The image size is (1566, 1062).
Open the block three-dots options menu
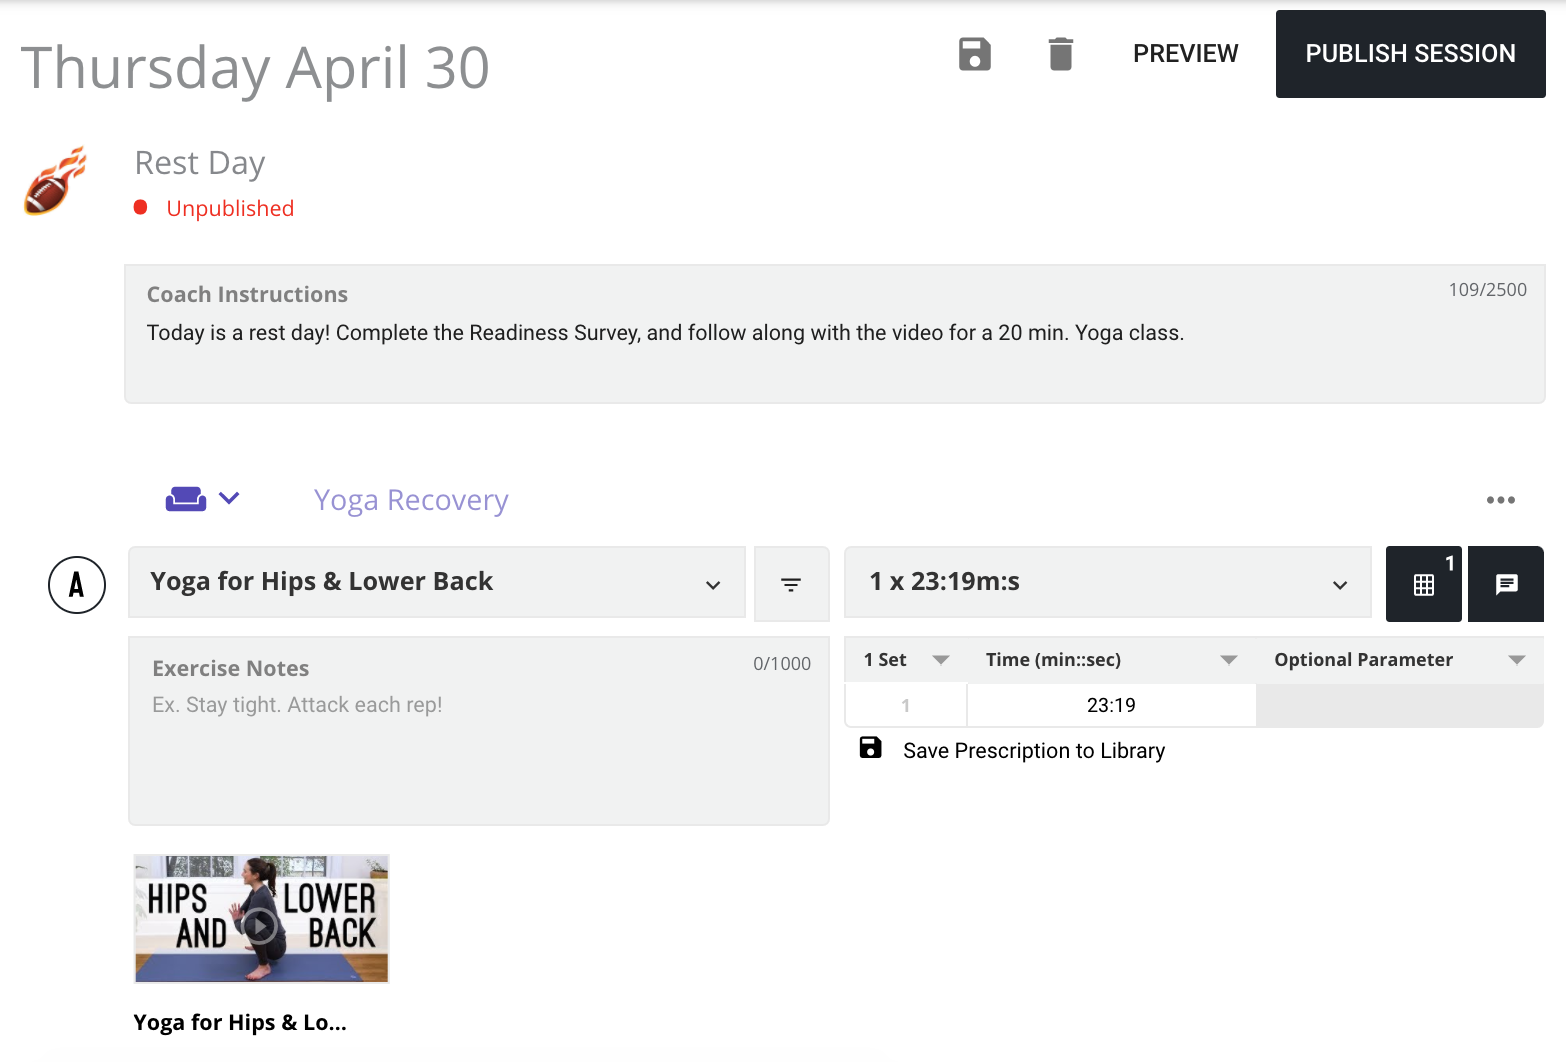(x=1500, y=500)
